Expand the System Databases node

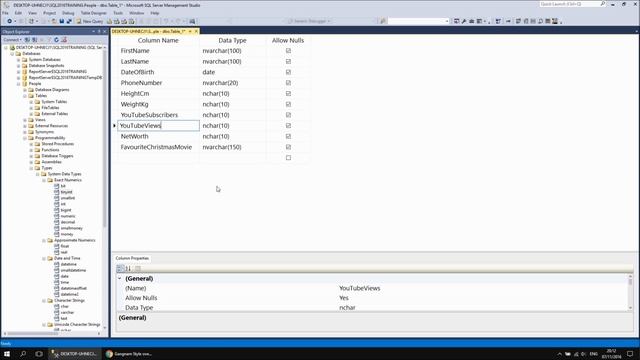[x=18, y=60]
